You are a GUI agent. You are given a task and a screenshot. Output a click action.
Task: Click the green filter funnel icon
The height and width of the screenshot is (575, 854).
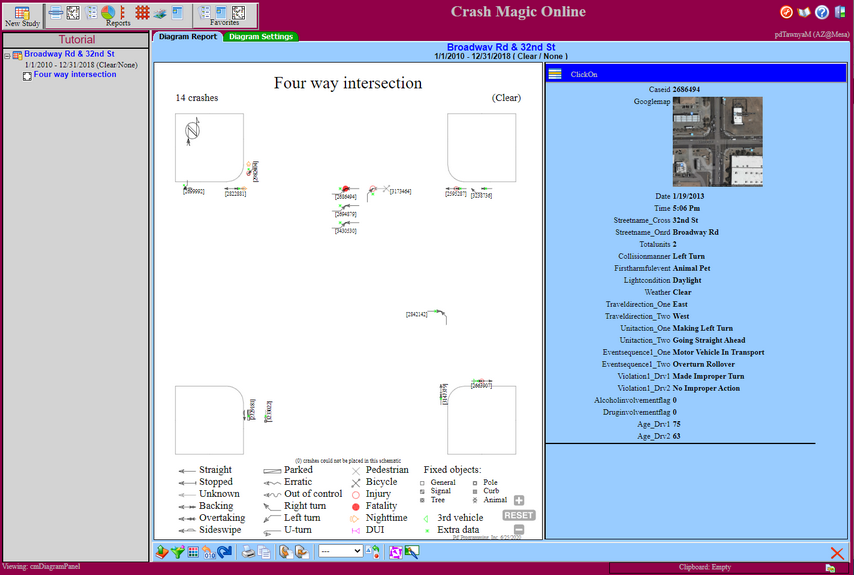177,551
